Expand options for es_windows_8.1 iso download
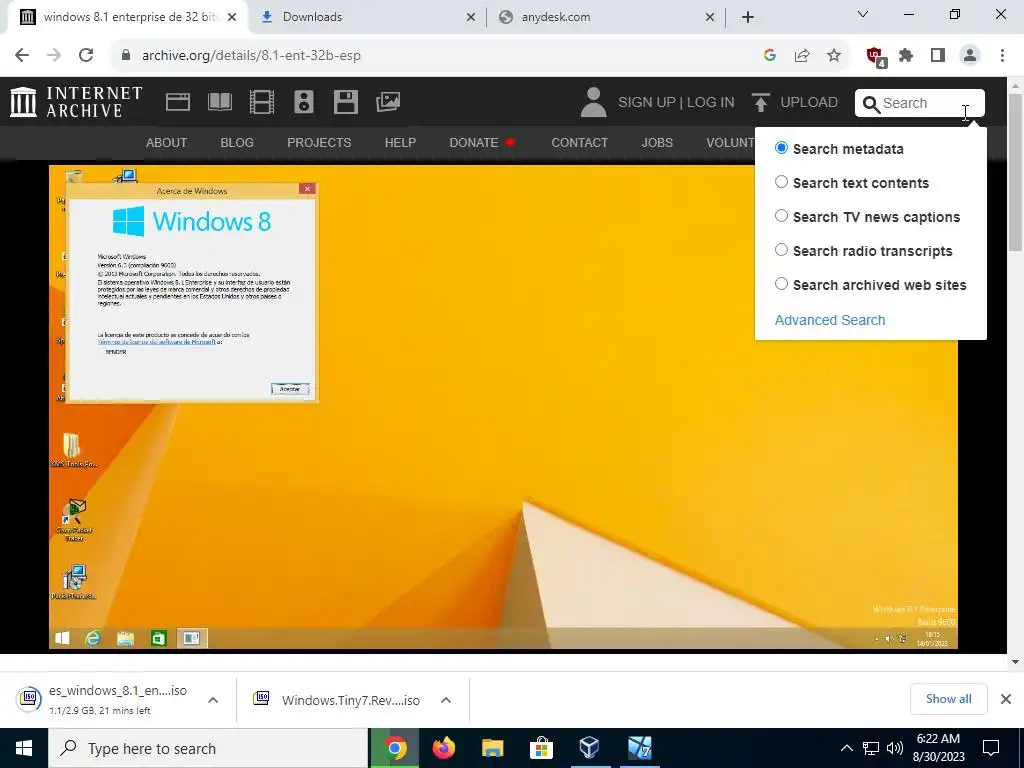This screenshot has height=768, width=1024. [x=213, y=700]
